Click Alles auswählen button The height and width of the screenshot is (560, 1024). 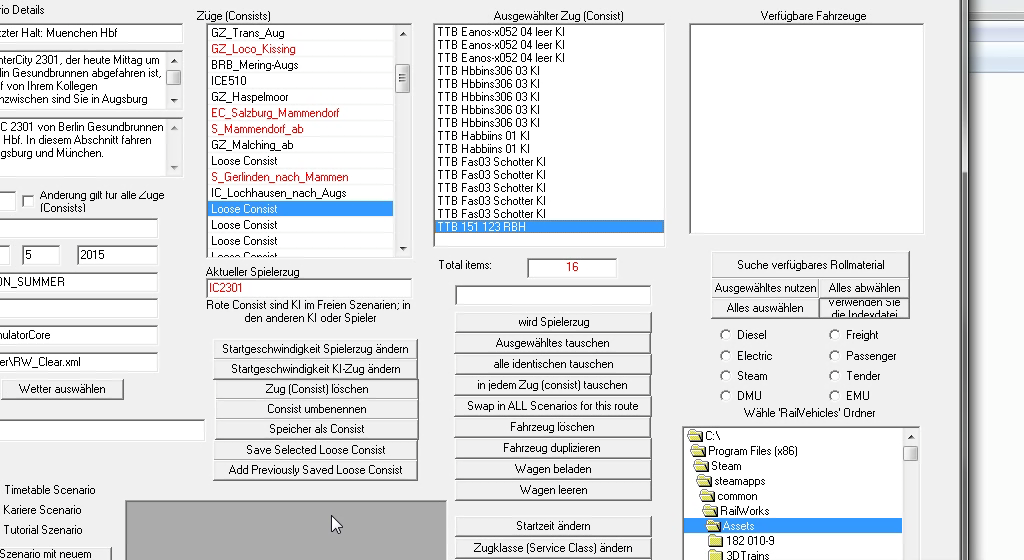[x=765, y=308]
